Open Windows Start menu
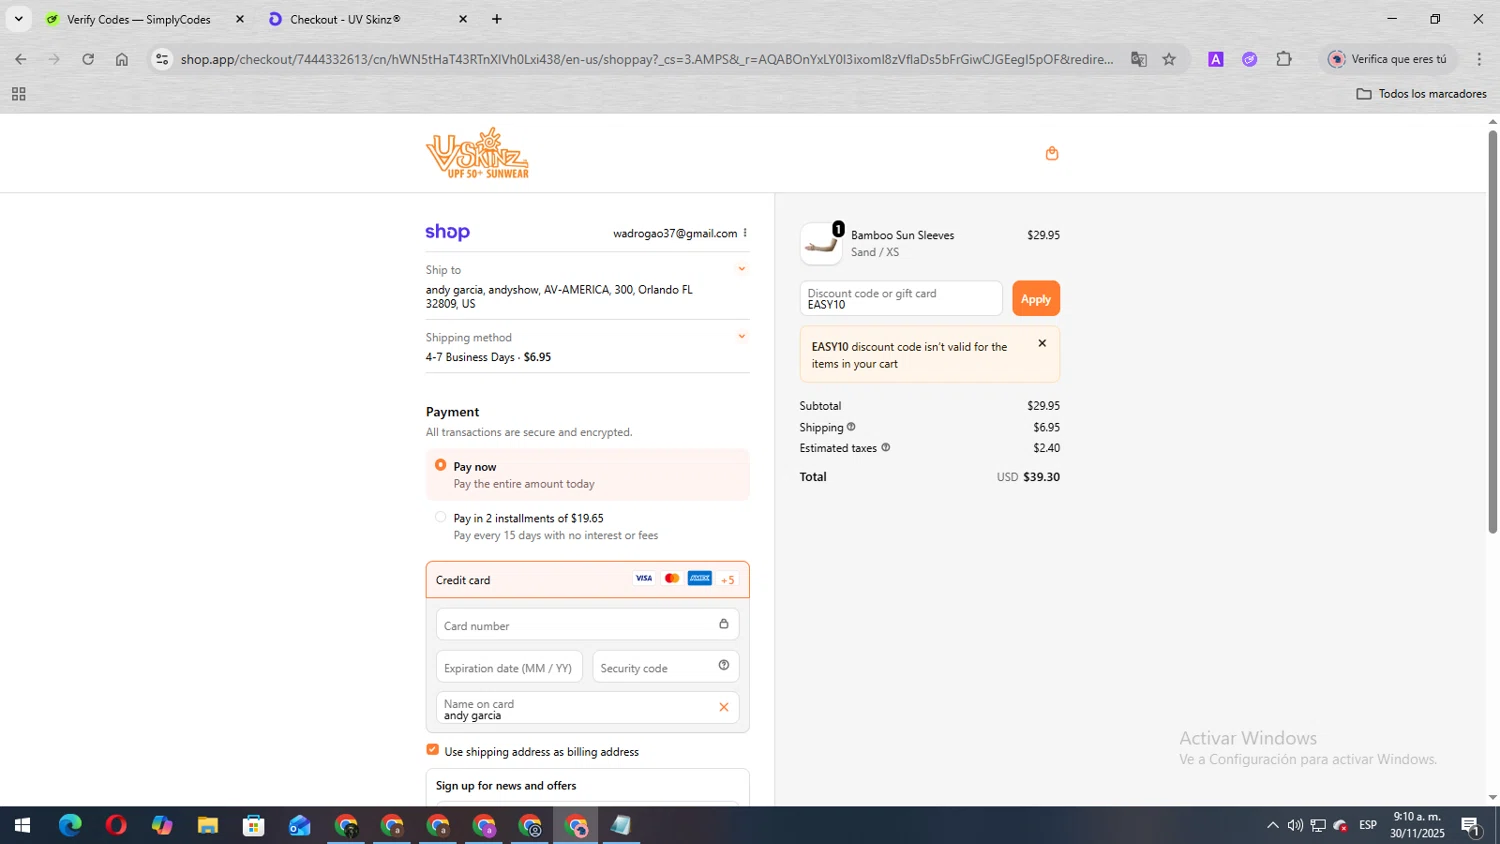1500x844 pixels. pyautogui.click(x=22, y=825)
